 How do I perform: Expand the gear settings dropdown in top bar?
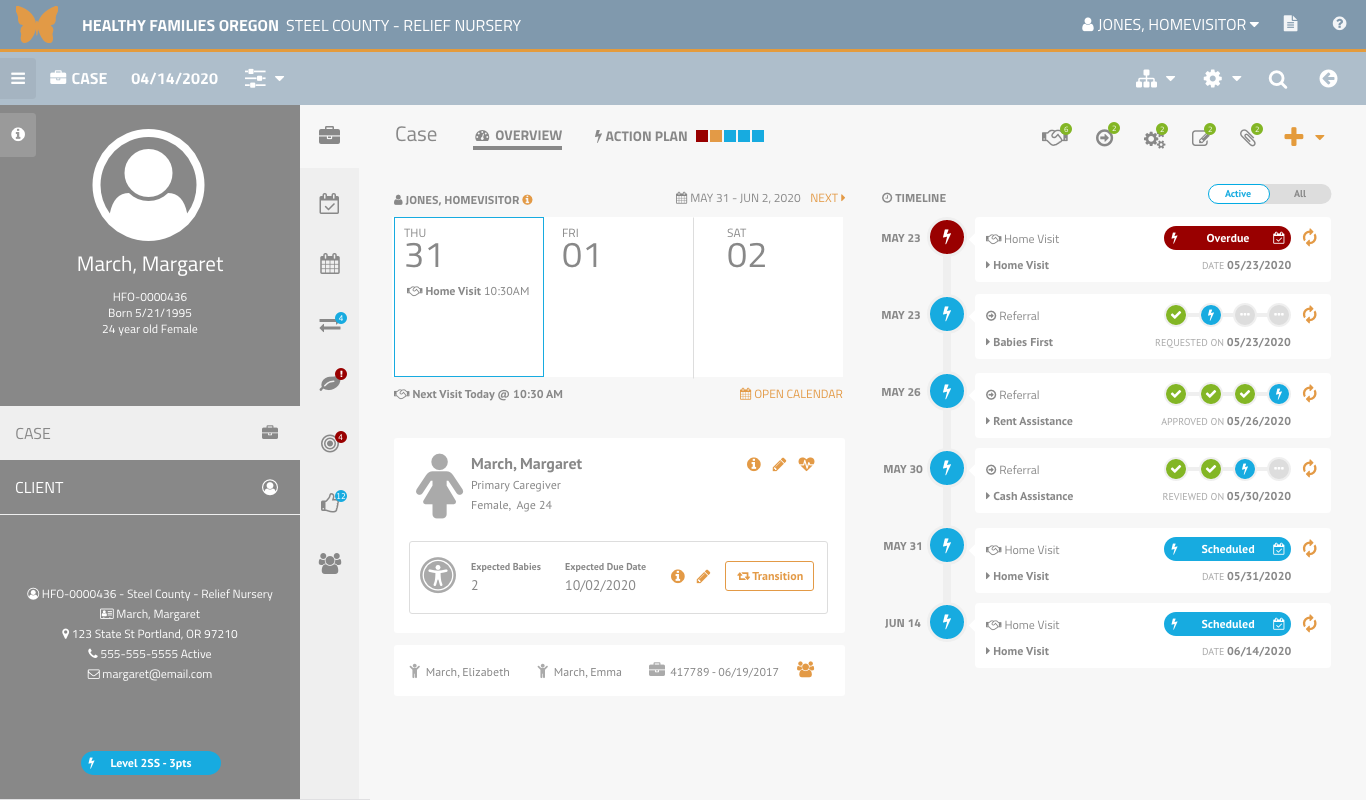[1221, 79]
